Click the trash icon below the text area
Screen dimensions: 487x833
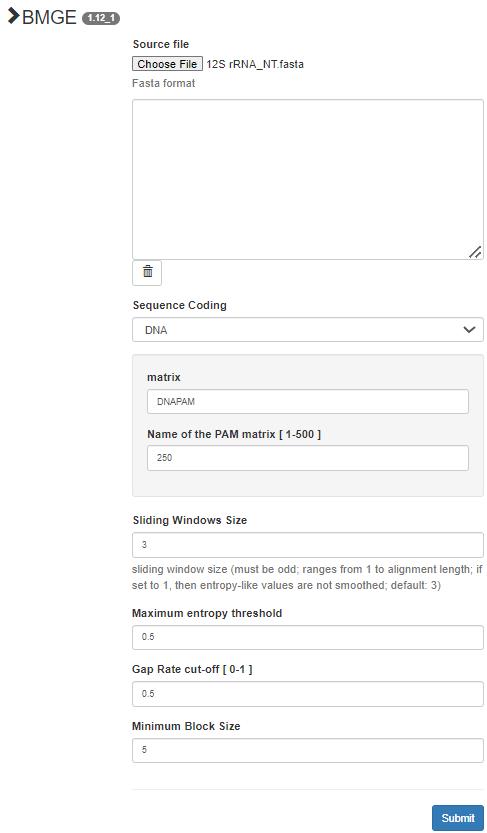click(x=147, y=273)
